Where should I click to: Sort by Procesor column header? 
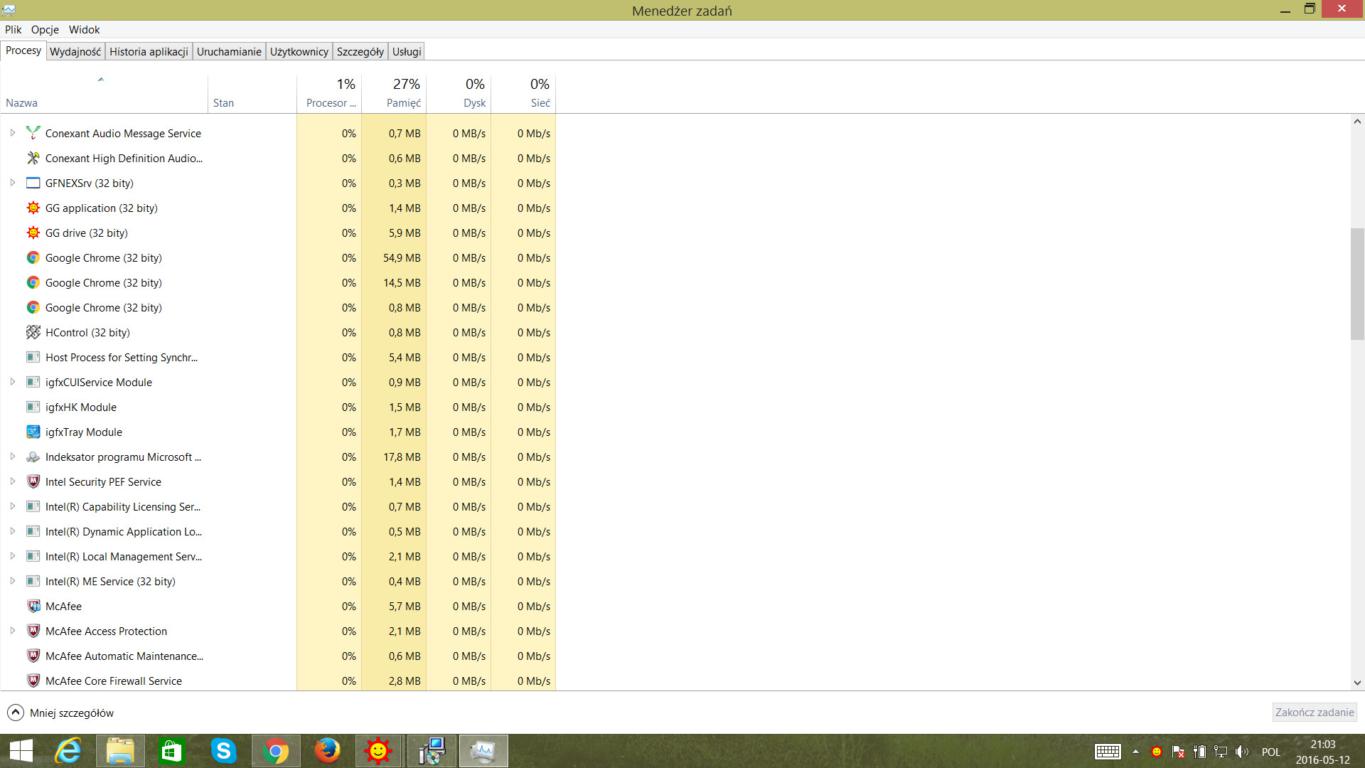[x=329, y=92]
